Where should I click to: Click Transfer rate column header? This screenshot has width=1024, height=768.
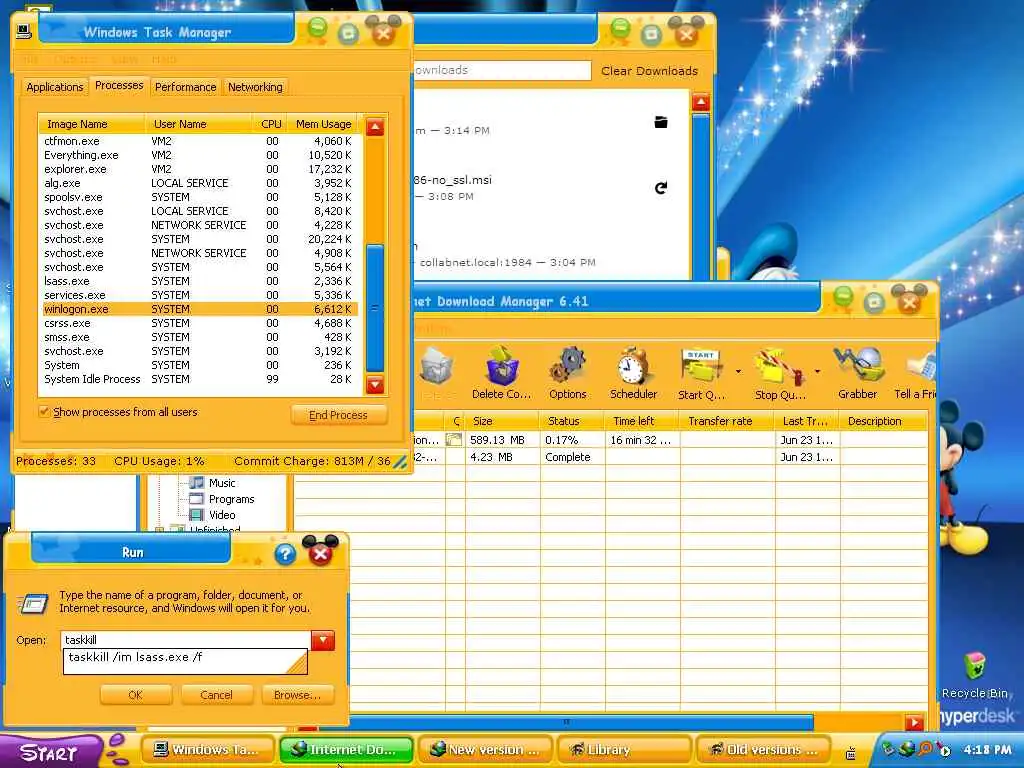click(727, 421)
